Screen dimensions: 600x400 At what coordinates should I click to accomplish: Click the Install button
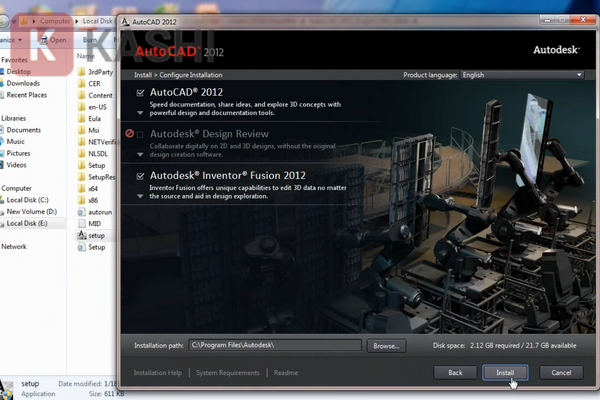(505, 372)
